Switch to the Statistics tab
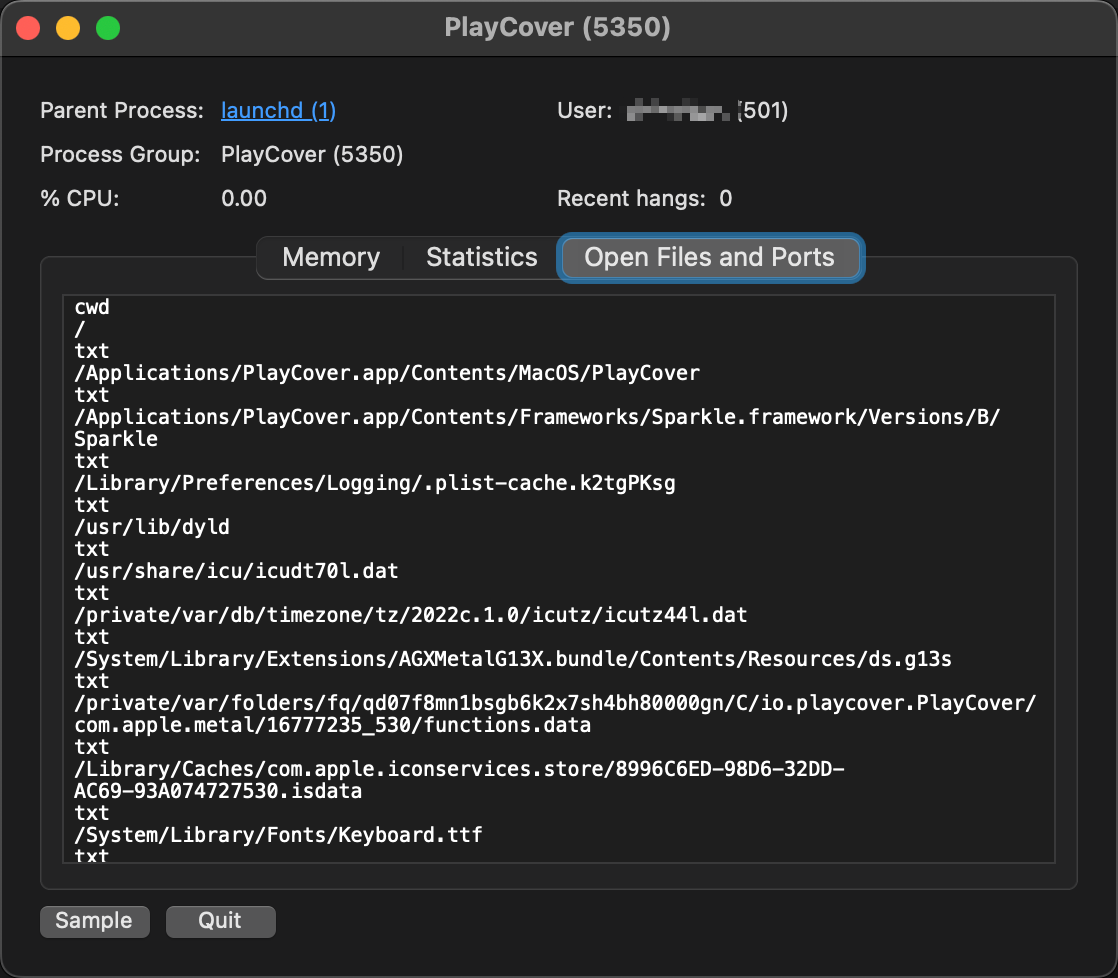This screenshot has height=978, width=1118. click(x=482, y=257)
